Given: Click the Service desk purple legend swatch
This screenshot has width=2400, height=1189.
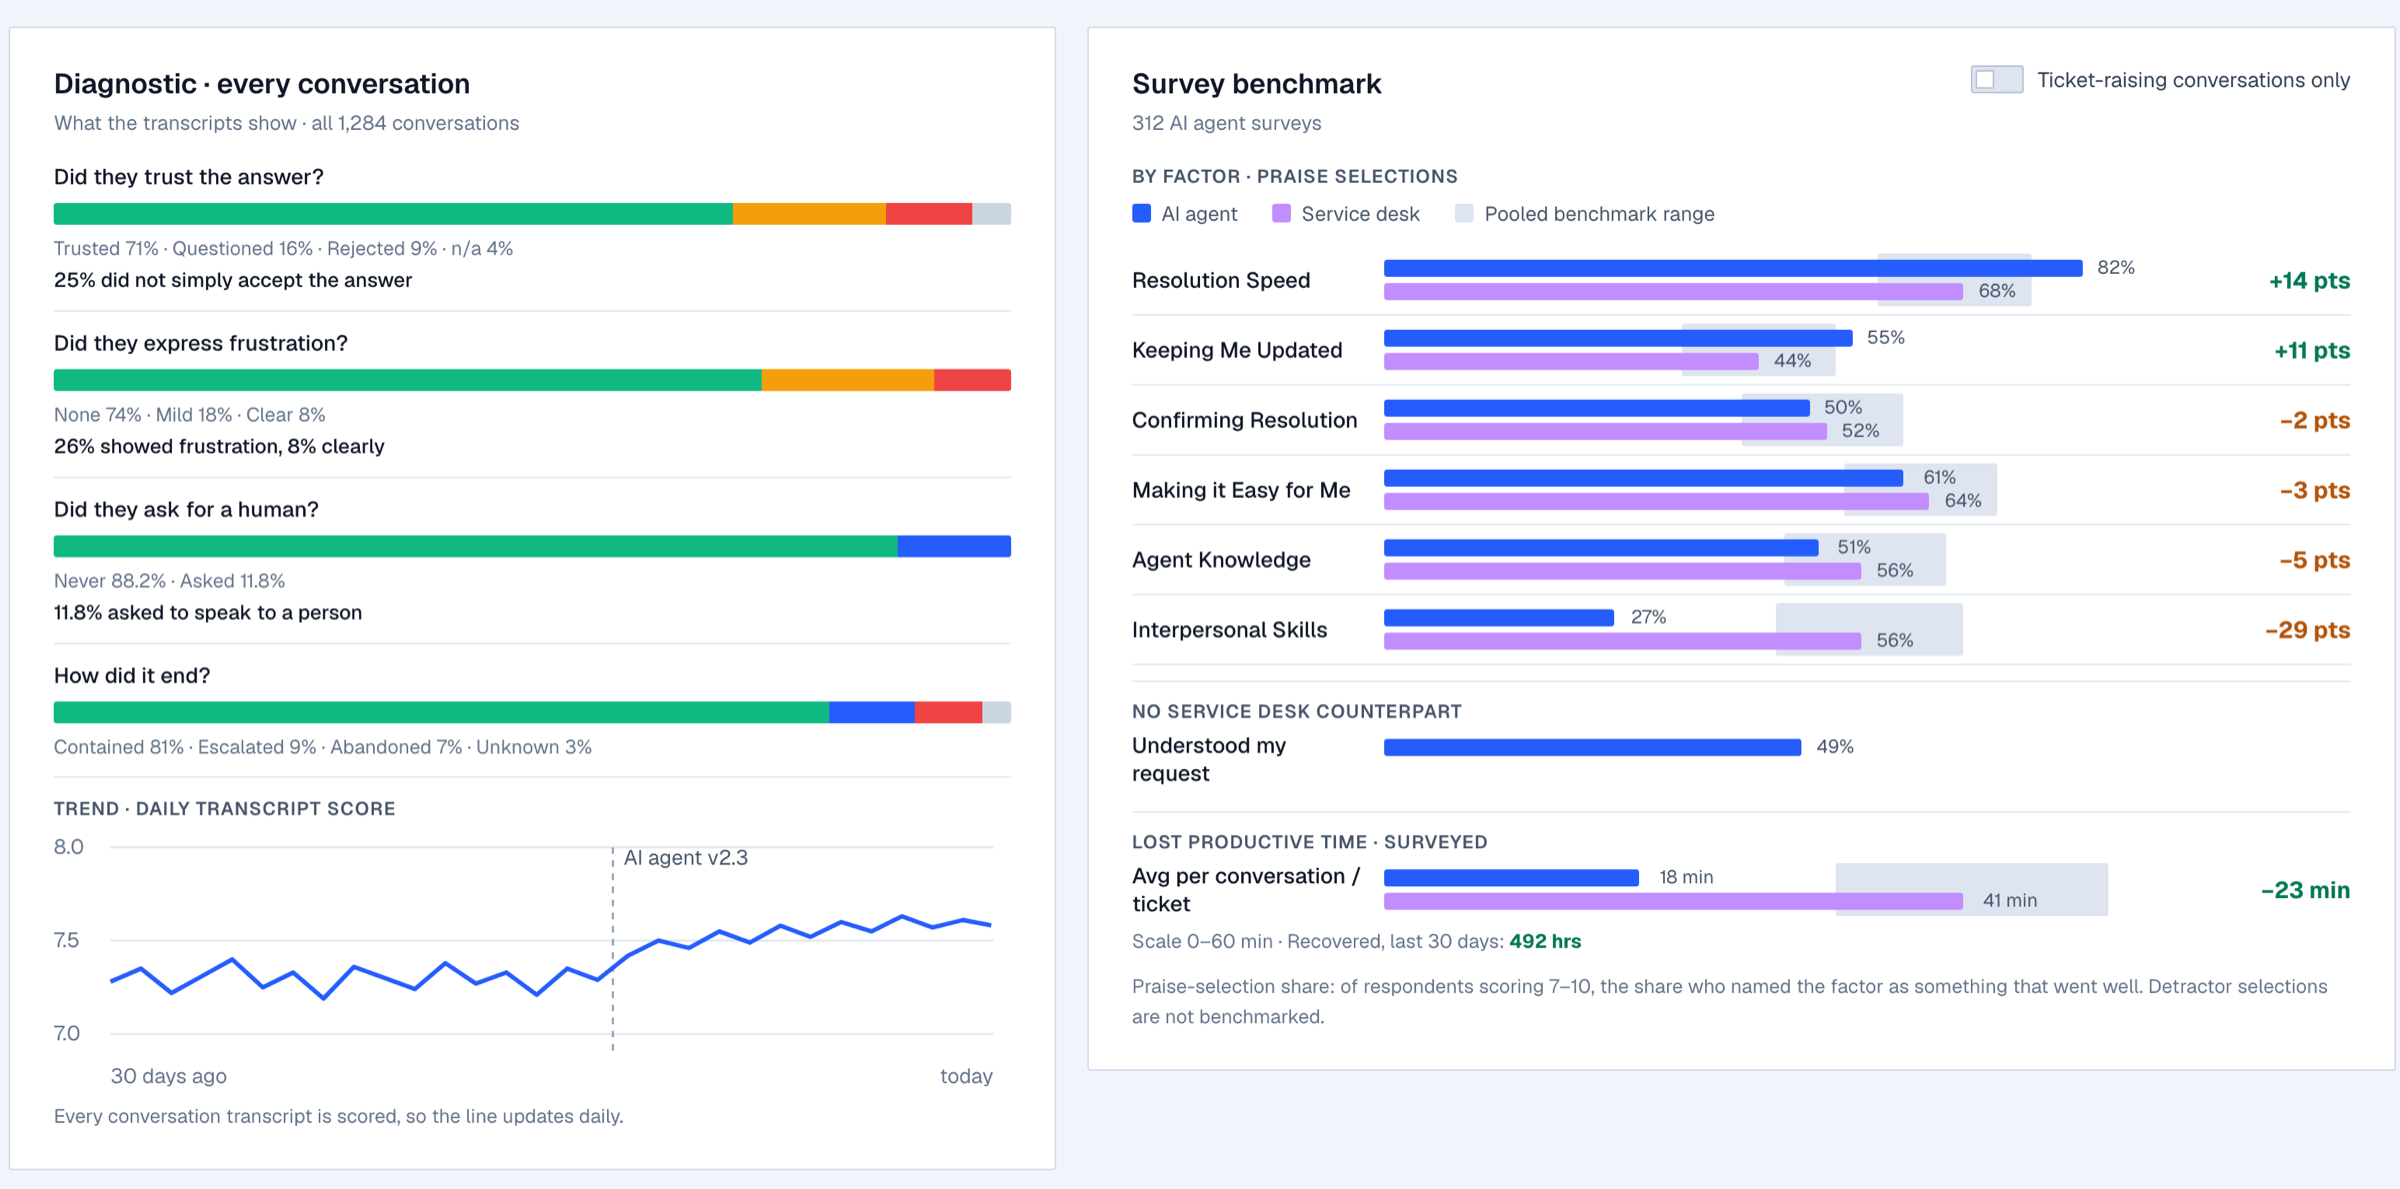Looking at the screenshot, I should click(1281, 213).
